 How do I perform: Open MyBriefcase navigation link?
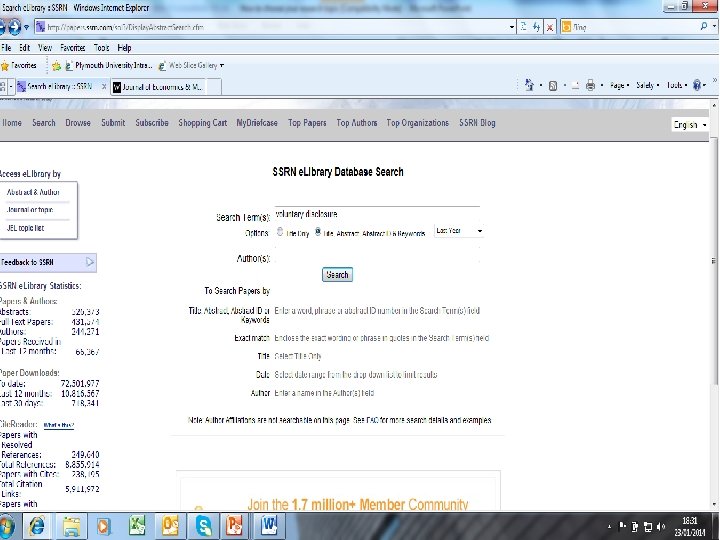tap(257, 123)
